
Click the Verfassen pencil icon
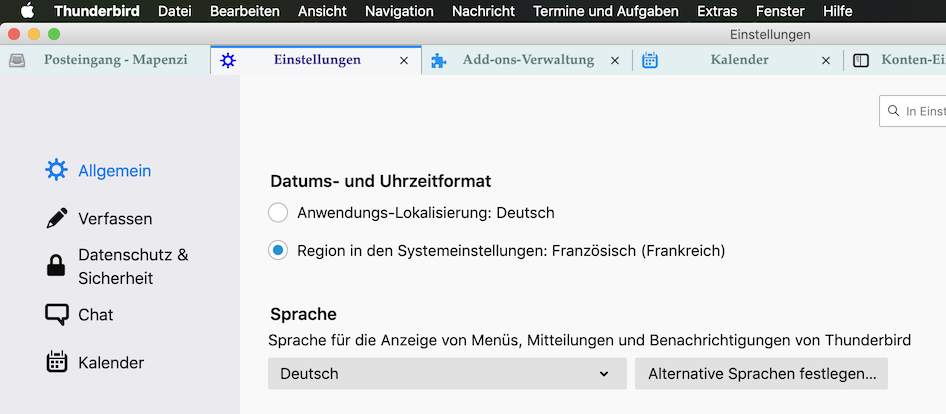(57, 218)
